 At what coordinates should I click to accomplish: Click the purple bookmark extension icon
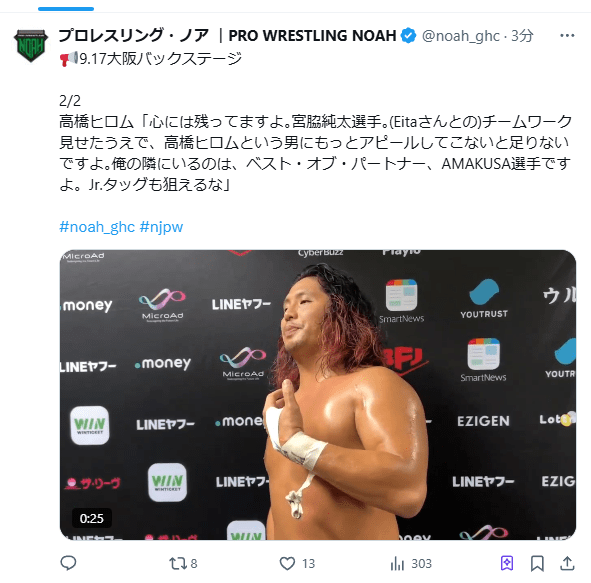[507, 563]
